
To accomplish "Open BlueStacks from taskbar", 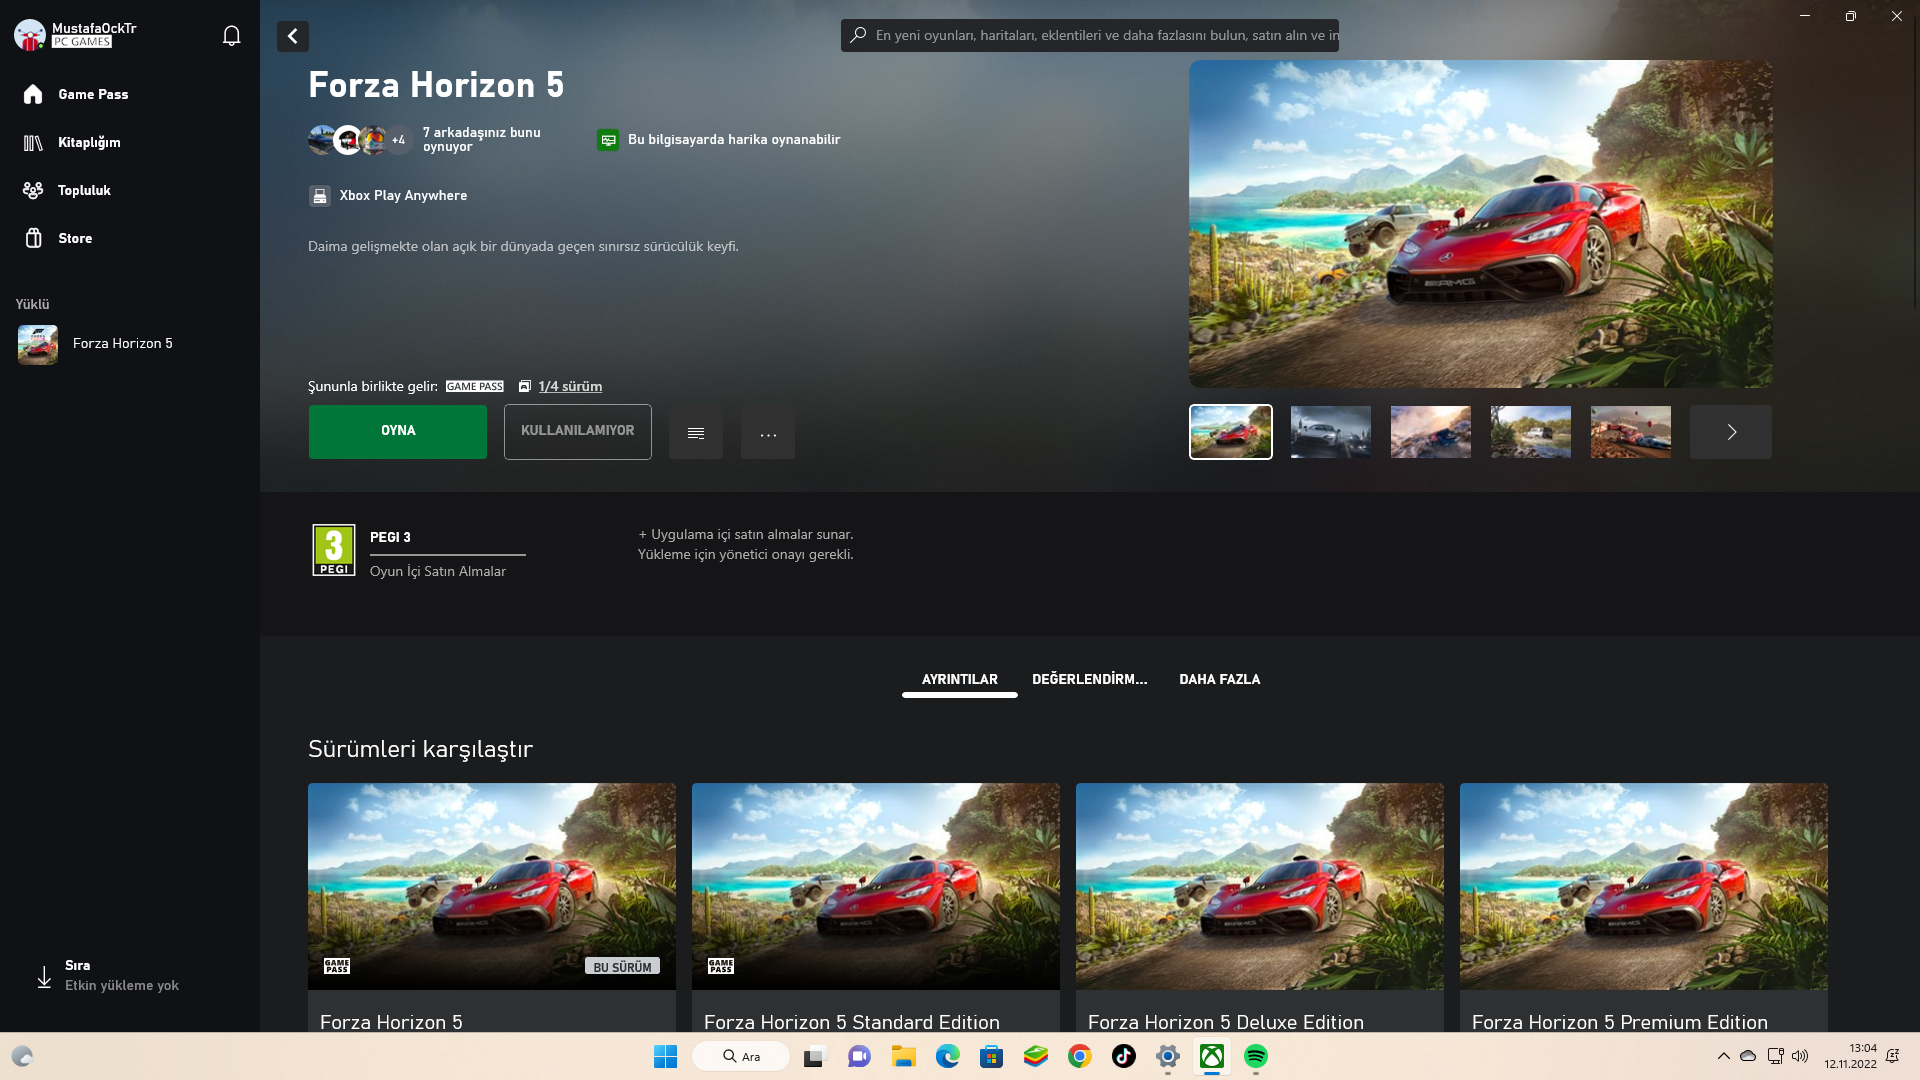I will 1036,1057.
